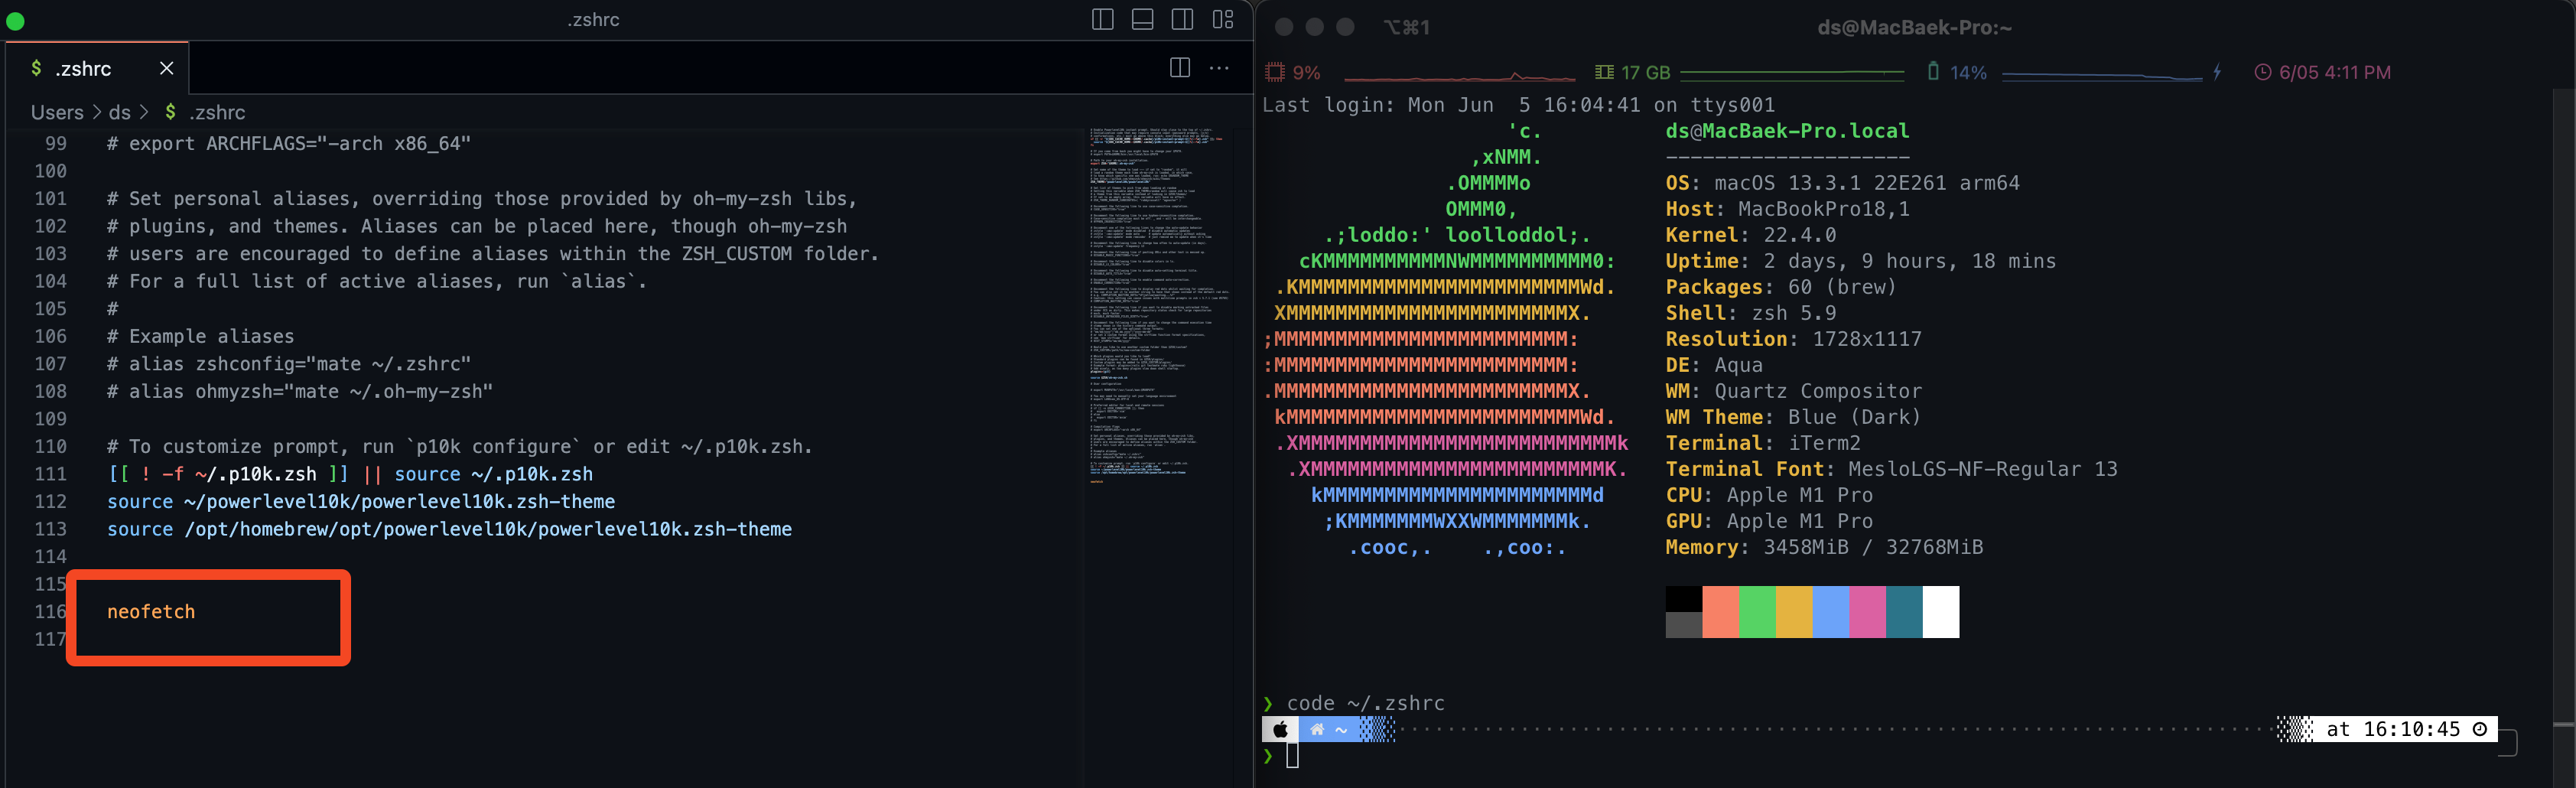Open the ds breadcrumb segment
The image size is (2576, 788).
point(120,112)
